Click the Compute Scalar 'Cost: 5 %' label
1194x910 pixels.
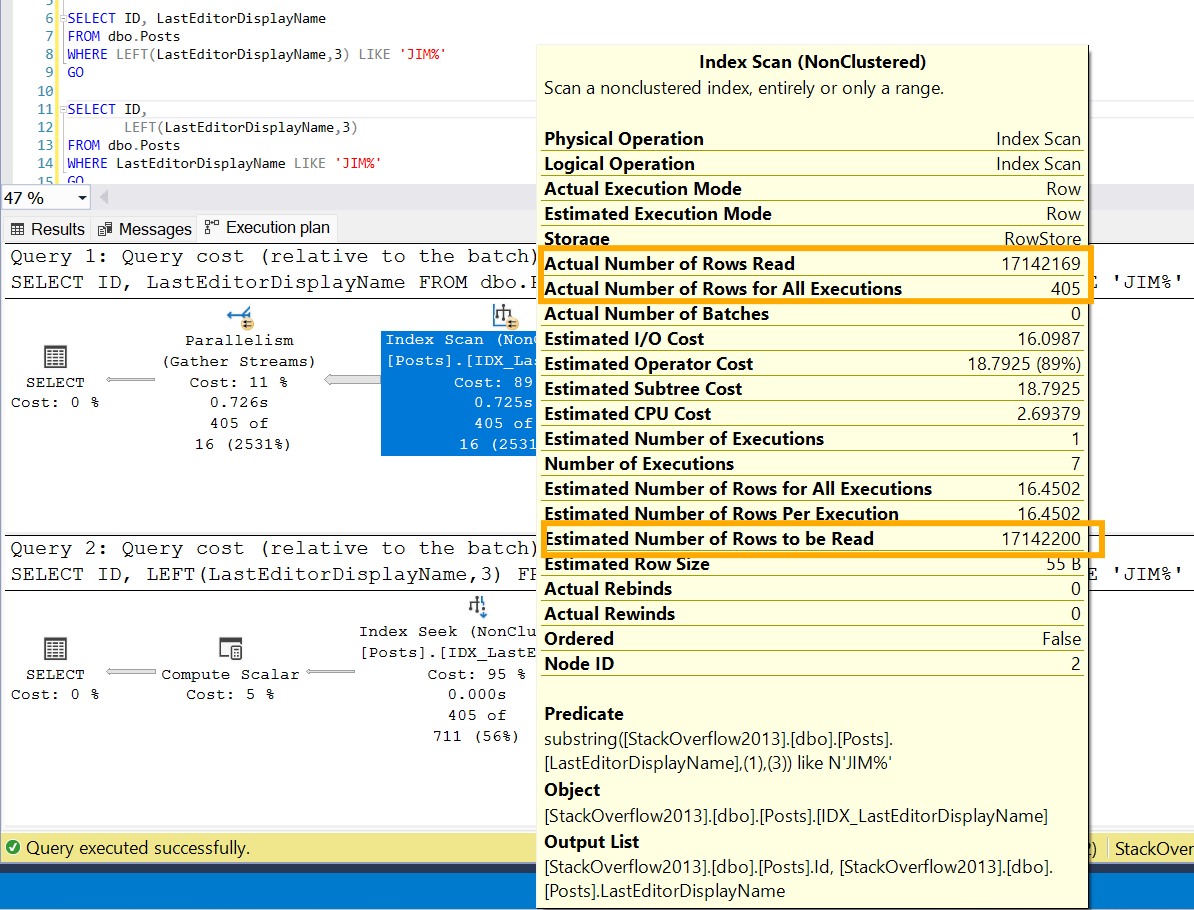230,694
